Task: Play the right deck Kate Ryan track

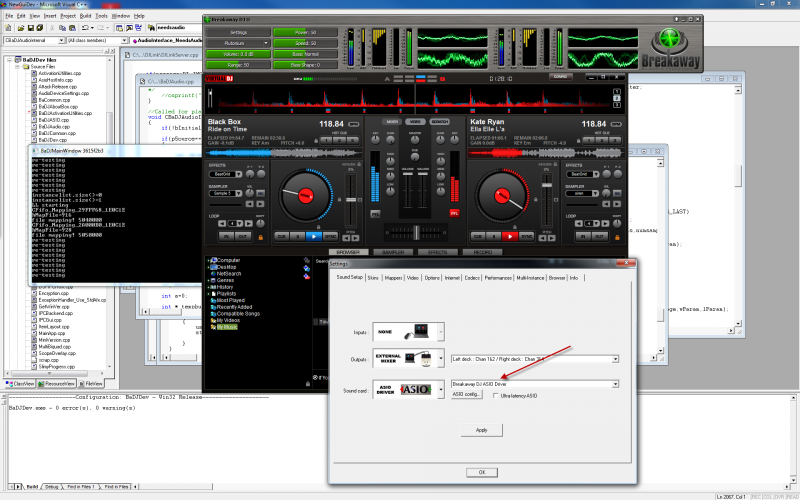Action: pos(510,236)
